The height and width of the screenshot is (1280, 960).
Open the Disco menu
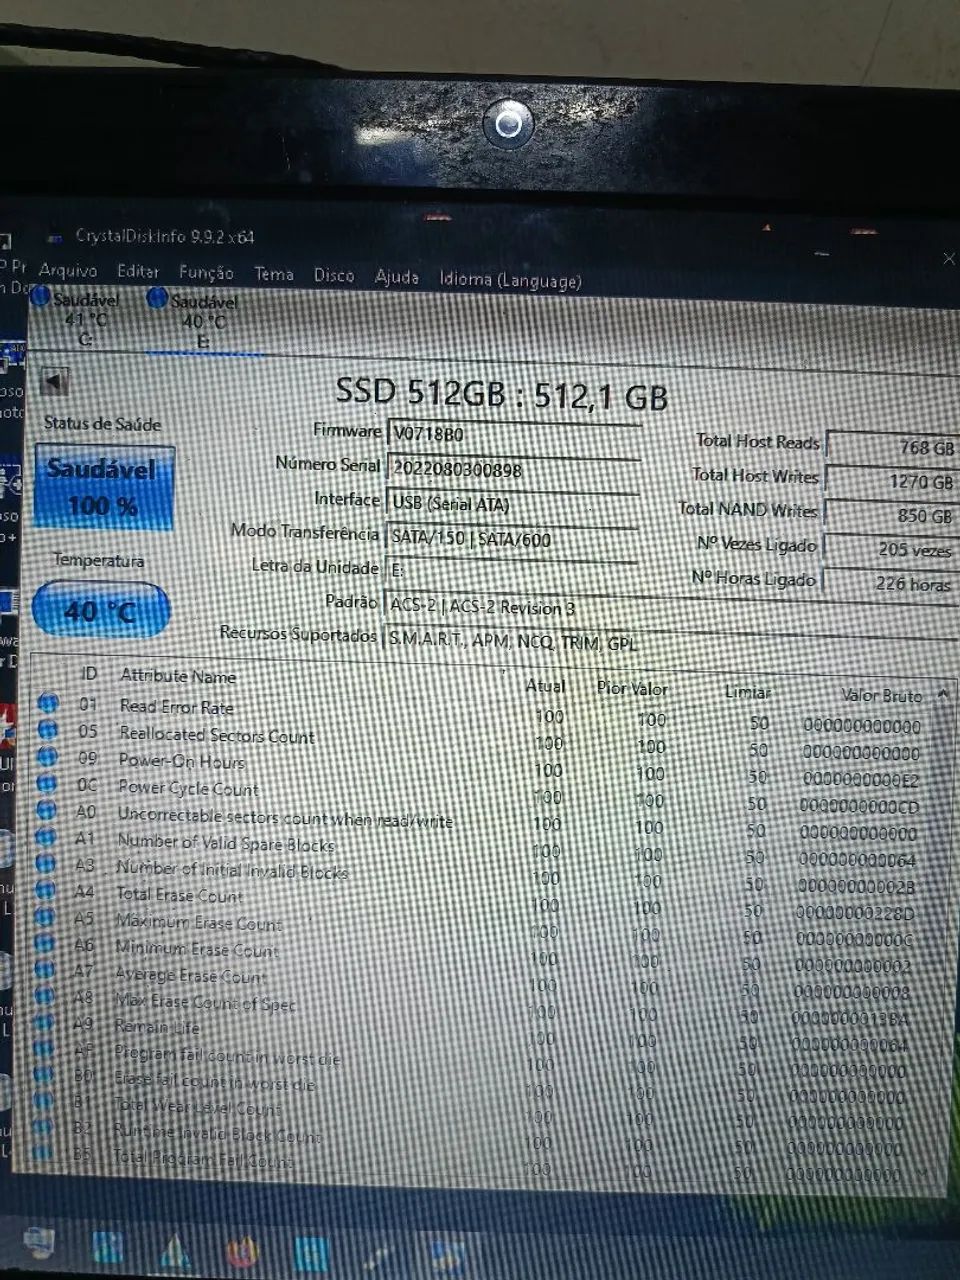[334, 275]
